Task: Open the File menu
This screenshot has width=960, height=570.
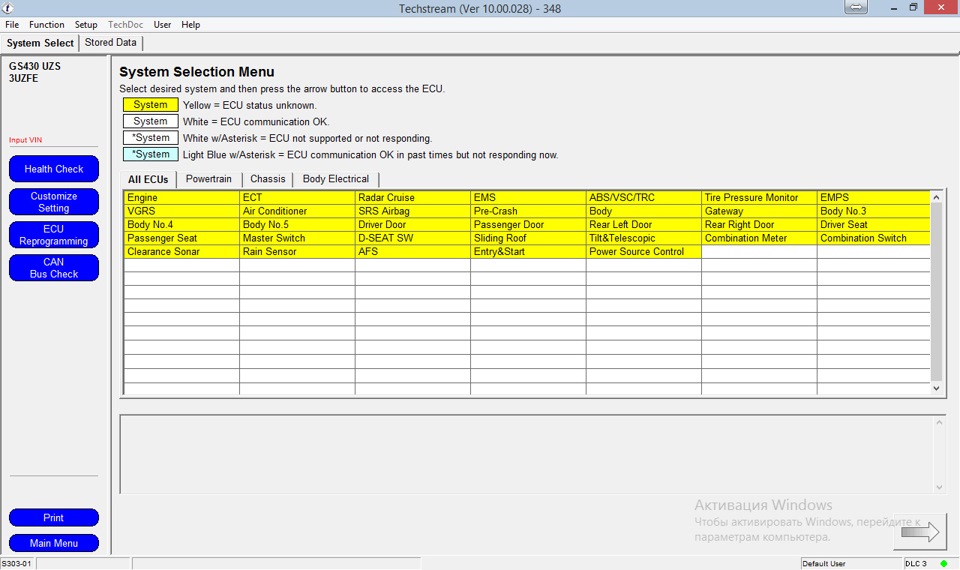Action: click(x=12, y=25)
